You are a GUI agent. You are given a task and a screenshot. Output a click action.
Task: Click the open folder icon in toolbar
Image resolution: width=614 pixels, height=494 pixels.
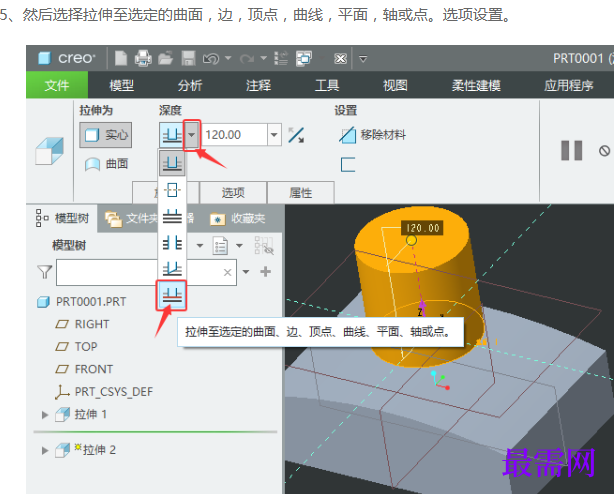click(165, 59)
